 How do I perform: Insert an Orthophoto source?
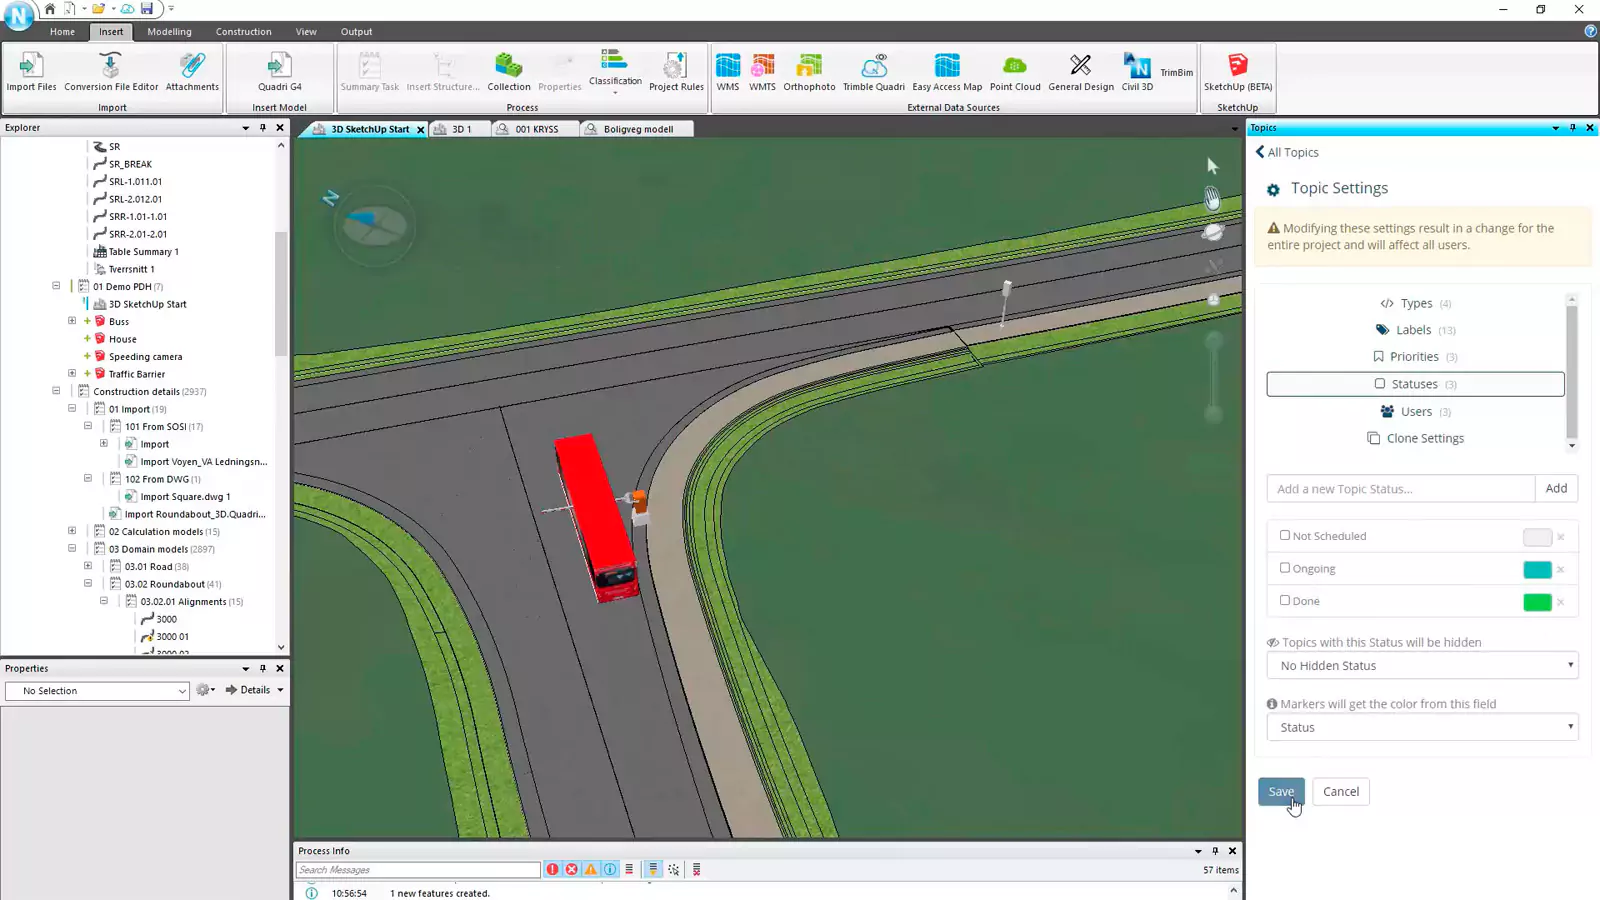[x=809, y=72]
